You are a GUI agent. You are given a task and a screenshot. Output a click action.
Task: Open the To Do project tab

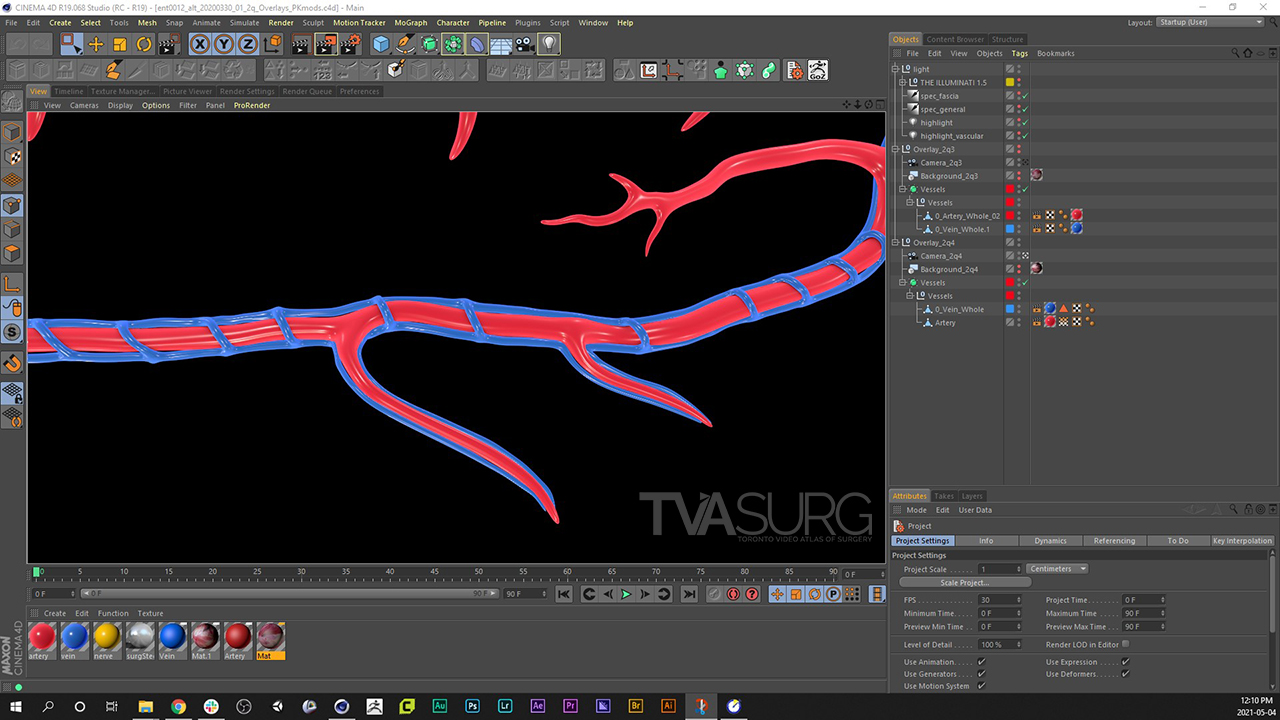click(1178, 541)
